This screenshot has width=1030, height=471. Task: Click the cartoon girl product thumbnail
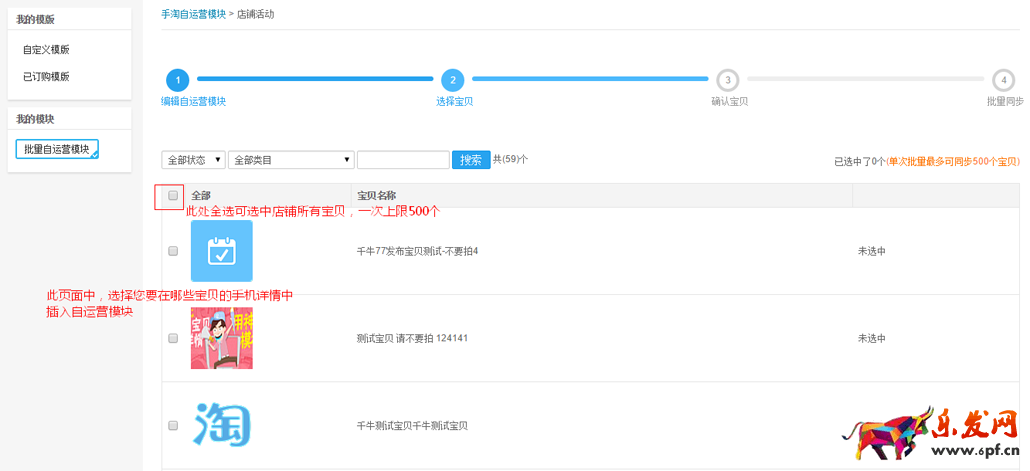coord(221,338)
